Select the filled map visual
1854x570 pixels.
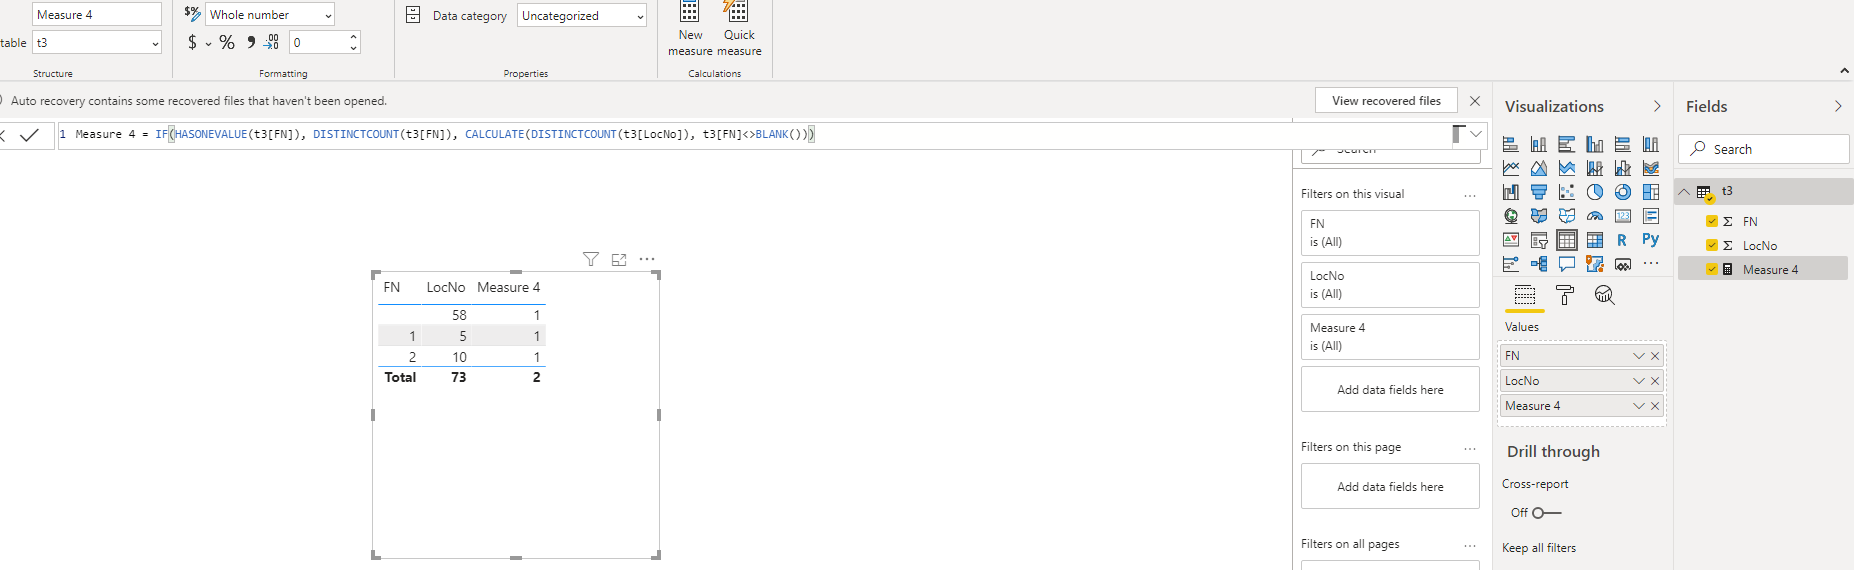1539,216
